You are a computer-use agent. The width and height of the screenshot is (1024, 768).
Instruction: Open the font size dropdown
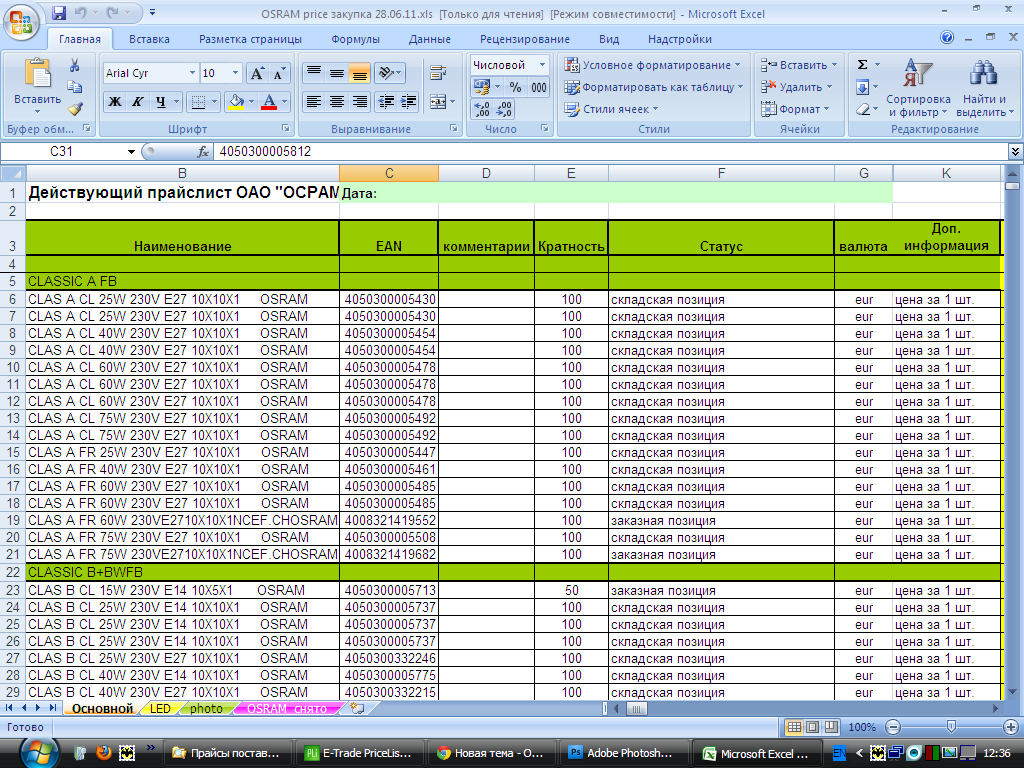coord(236,73)
